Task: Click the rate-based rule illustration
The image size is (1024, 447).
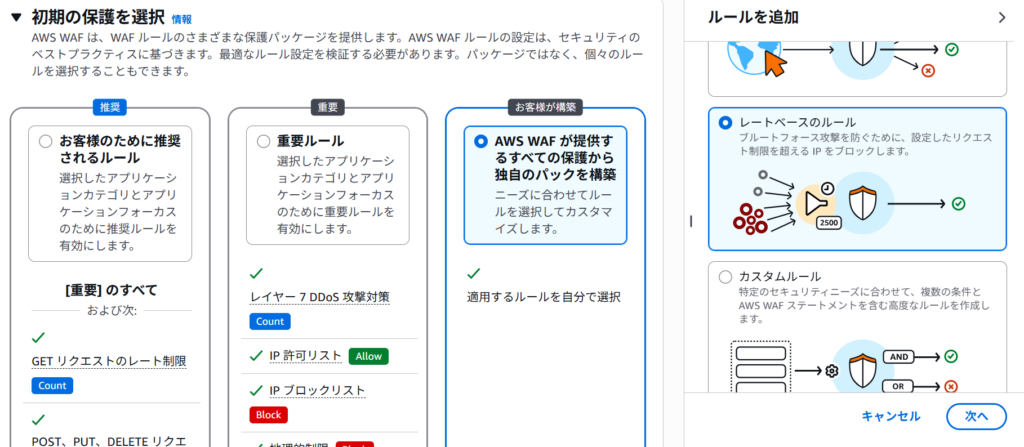Action: coord(848,204)
